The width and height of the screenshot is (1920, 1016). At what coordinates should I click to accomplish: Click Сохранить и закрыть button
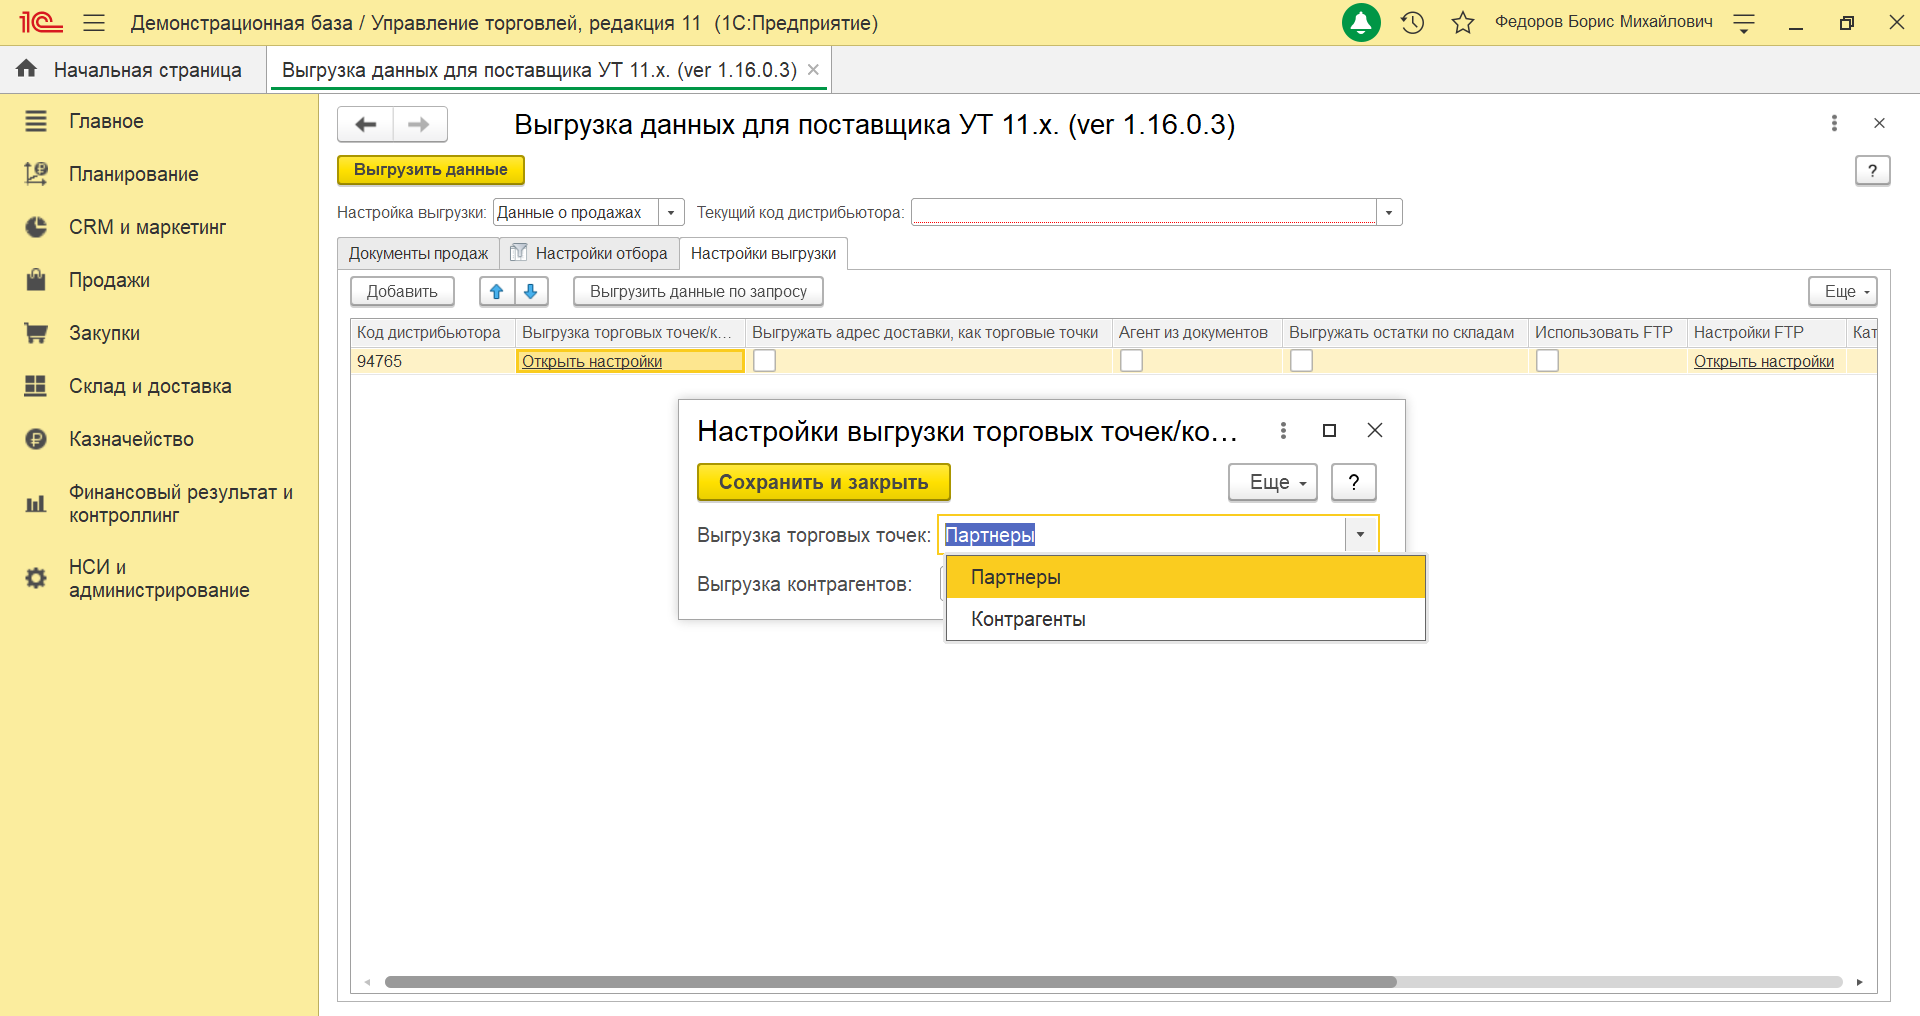tap(823, 482)
